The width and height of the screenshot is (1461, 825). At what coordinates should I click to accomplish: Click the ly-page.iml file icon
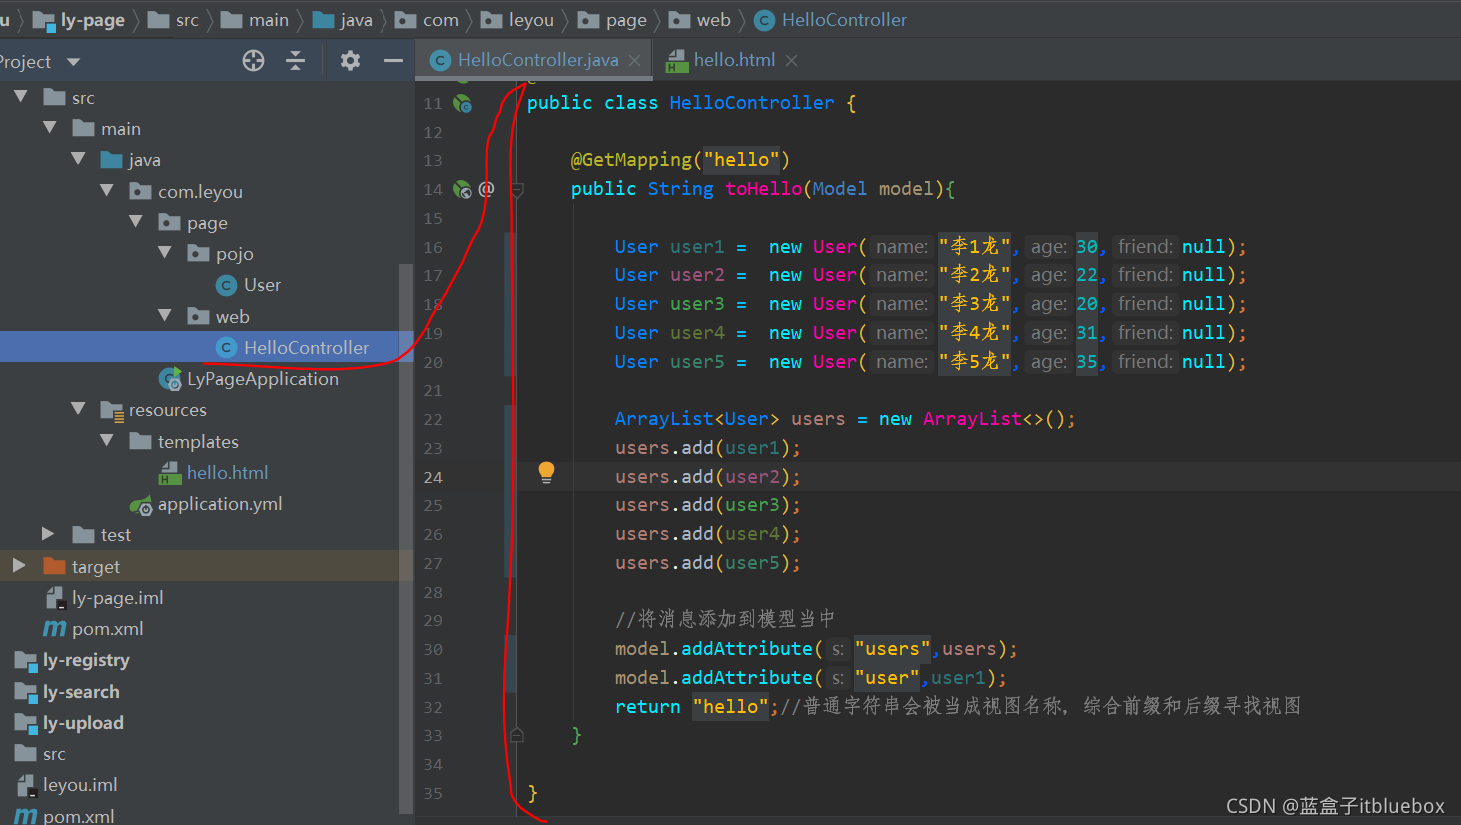(55, 598)
